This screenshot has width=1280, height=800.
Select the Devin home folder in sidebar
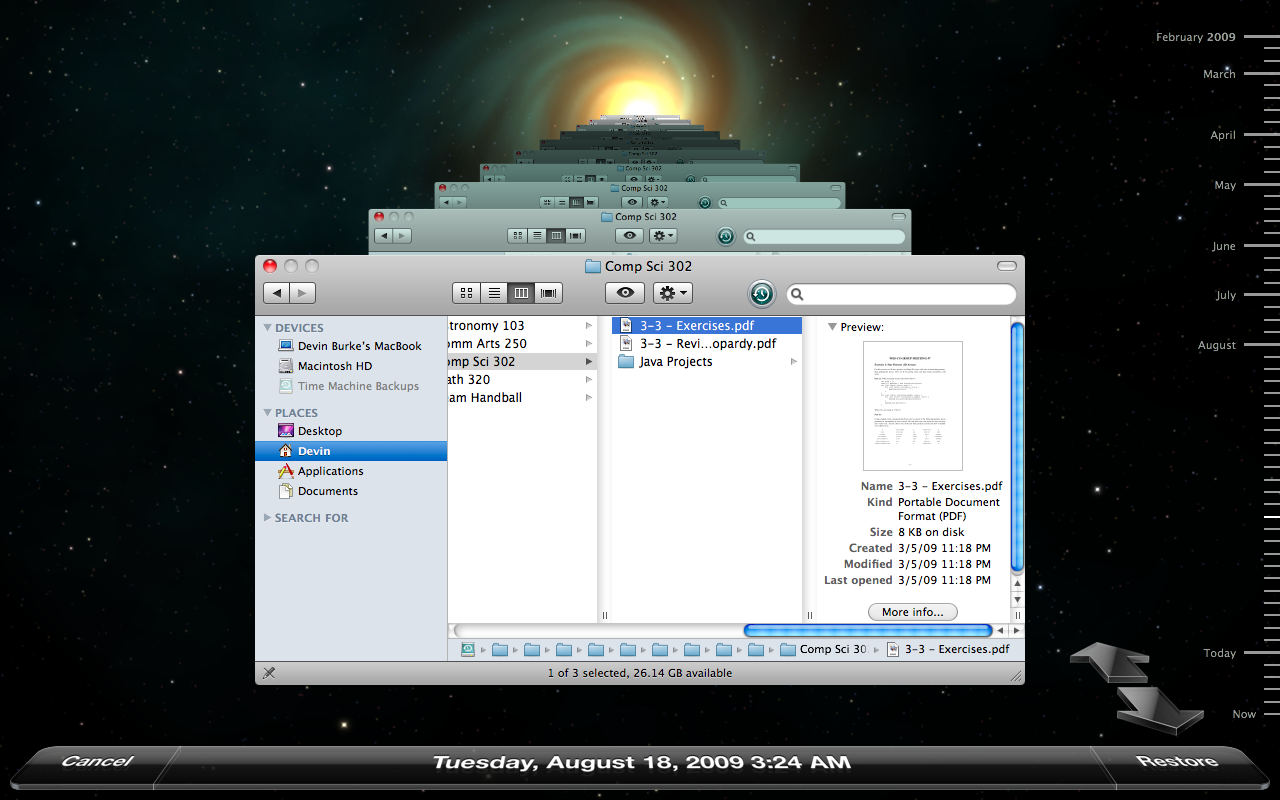click(351, 451)
